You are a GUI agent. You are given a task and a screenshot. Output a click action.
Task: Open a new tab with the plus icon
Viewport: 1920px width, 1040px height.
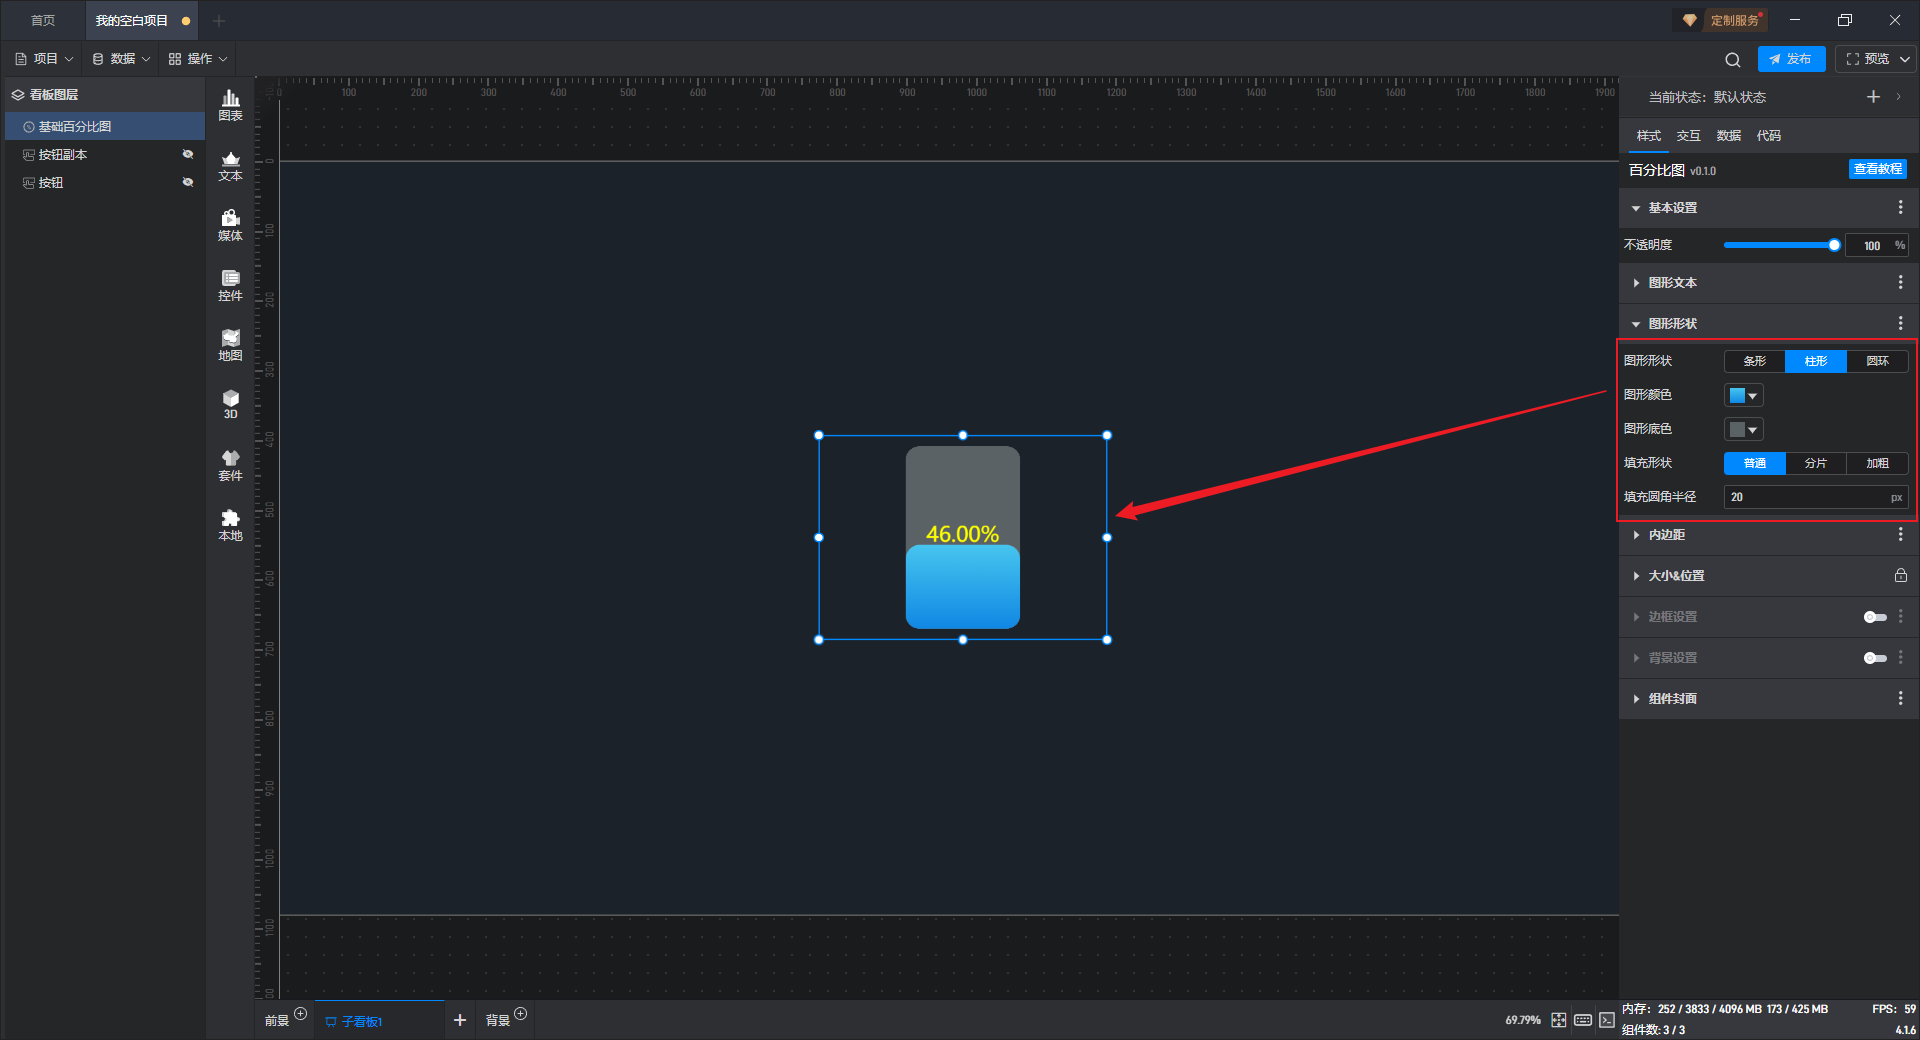click(219, 21)
